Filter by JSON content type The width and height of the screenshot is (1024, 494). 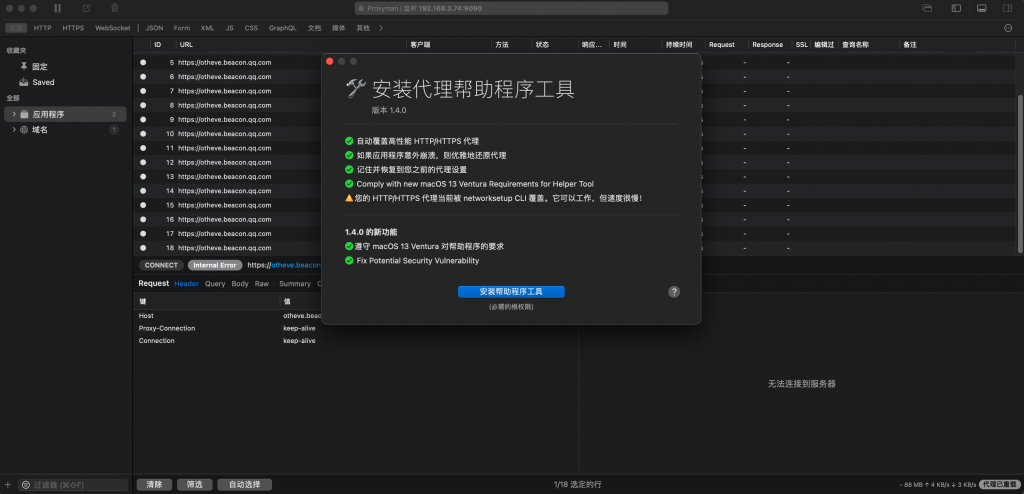click(x=154, y=28)
